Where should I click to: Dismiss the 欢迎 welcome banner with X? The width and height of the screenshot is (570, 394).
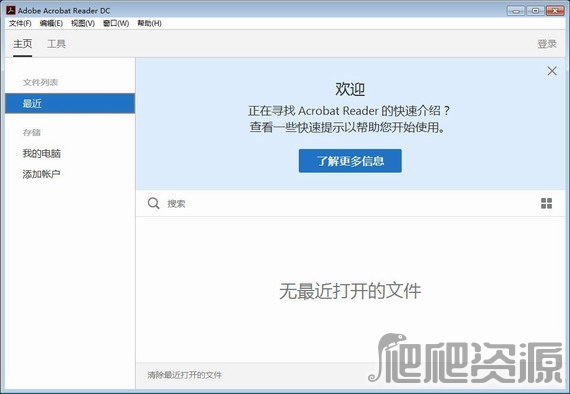(552, 71)
